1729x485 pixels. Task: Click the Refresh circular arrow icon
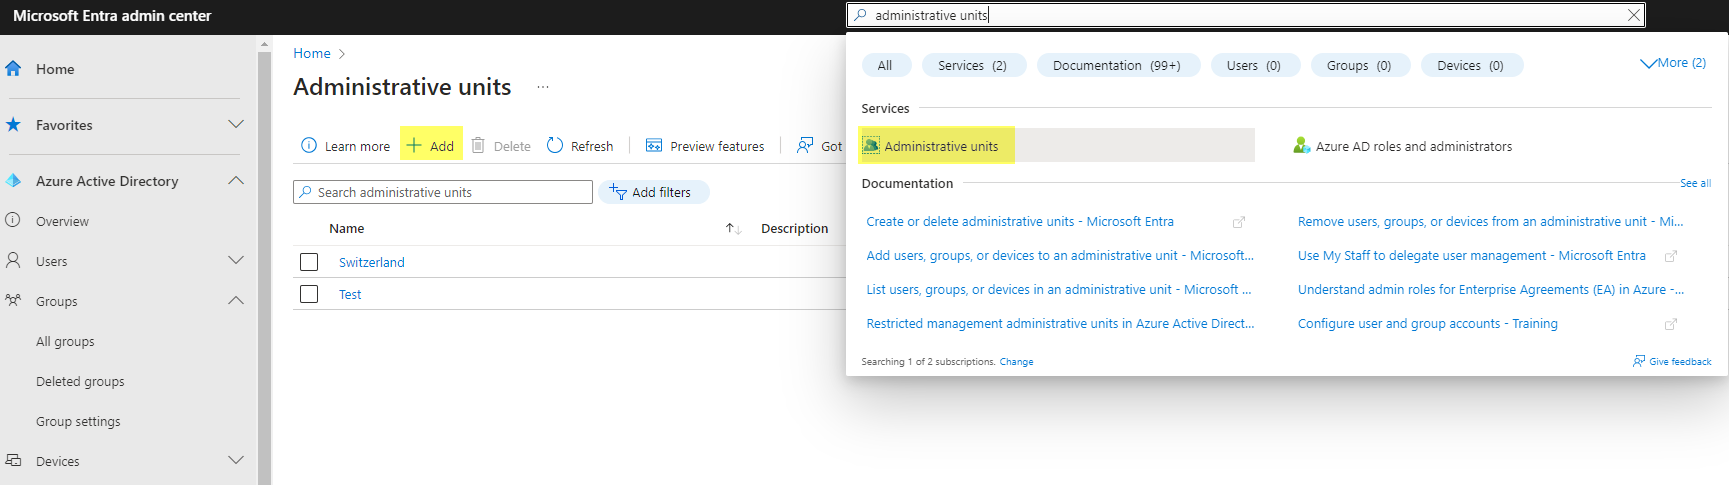pos(555,145)
